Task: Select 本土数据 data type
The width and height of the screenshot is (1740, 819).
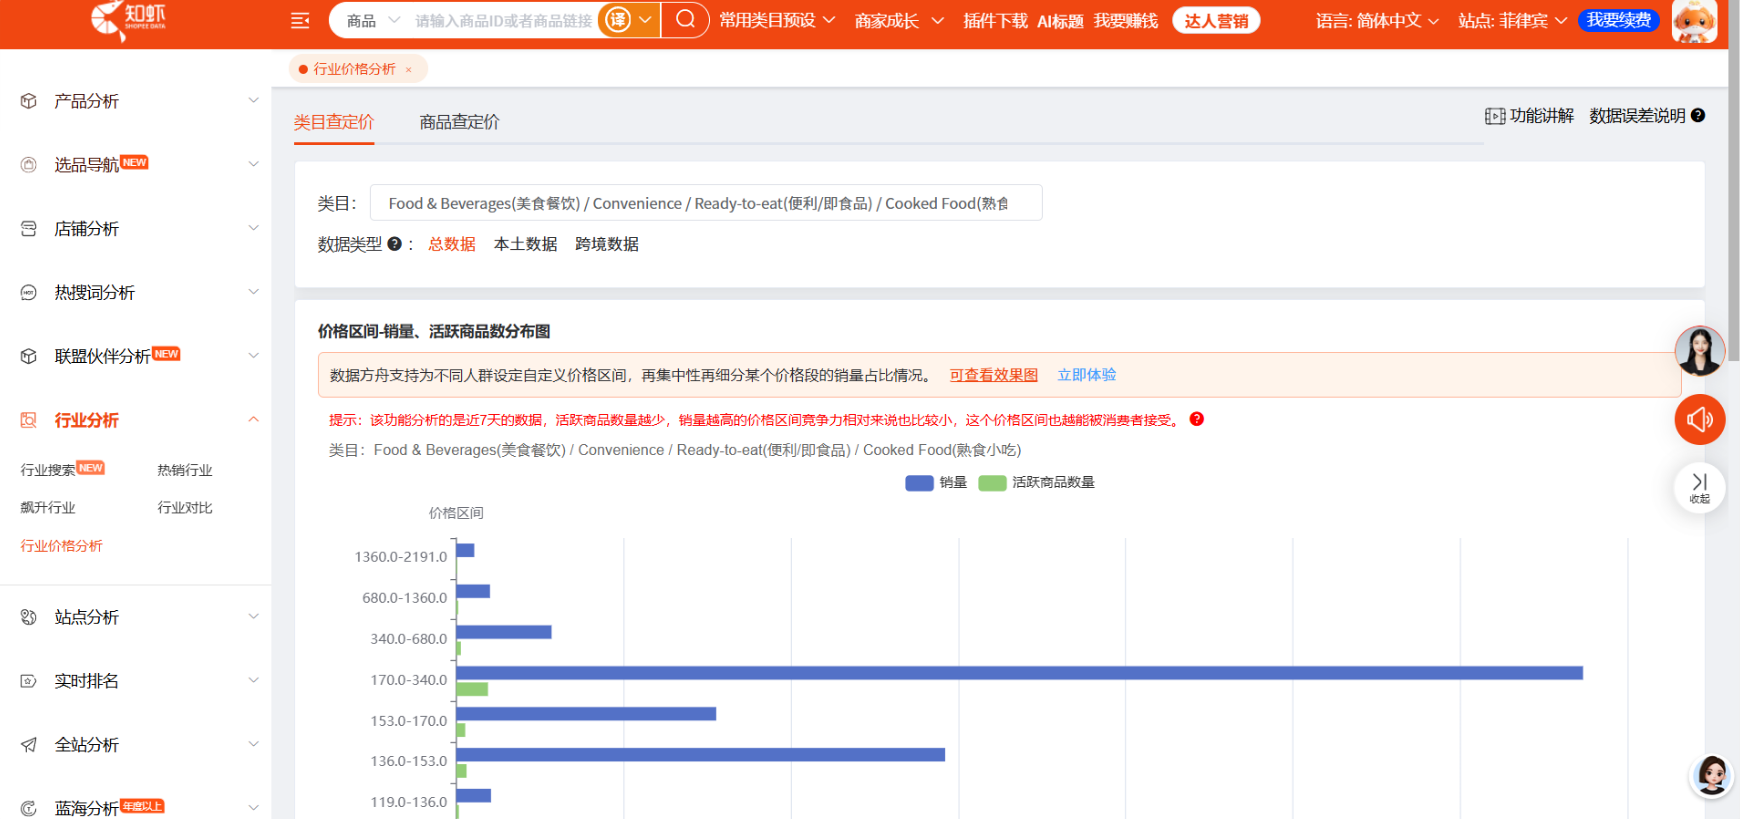Action: (525, 244)
